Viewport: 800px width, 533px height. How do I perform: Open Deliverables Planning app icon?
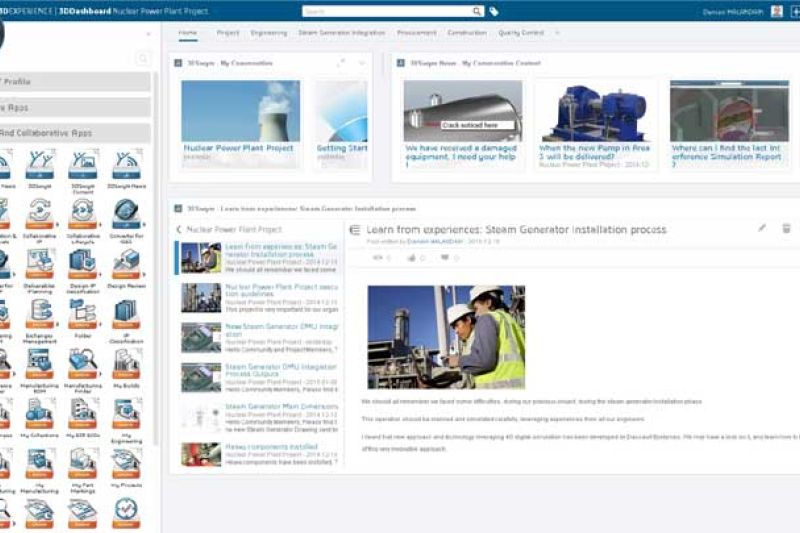(39, 264)
